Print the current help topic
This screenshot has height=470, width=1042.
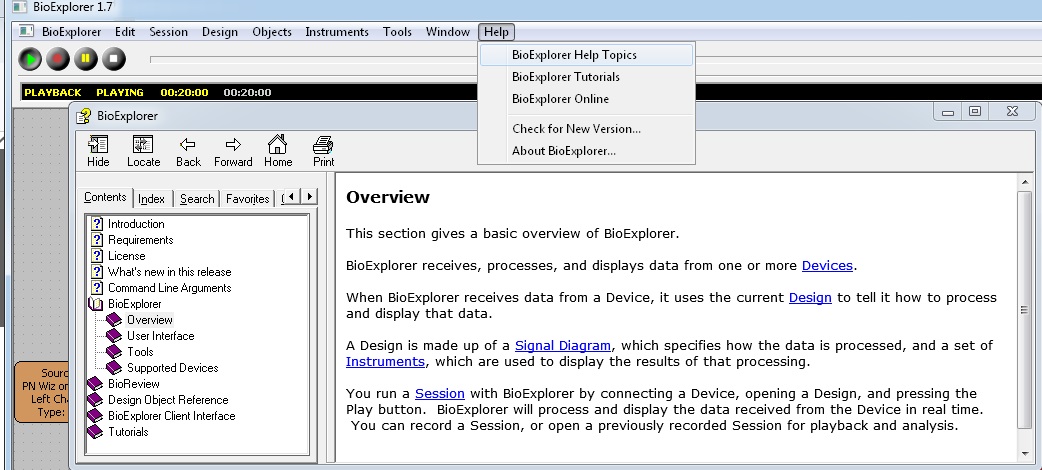tap(323, 151)
